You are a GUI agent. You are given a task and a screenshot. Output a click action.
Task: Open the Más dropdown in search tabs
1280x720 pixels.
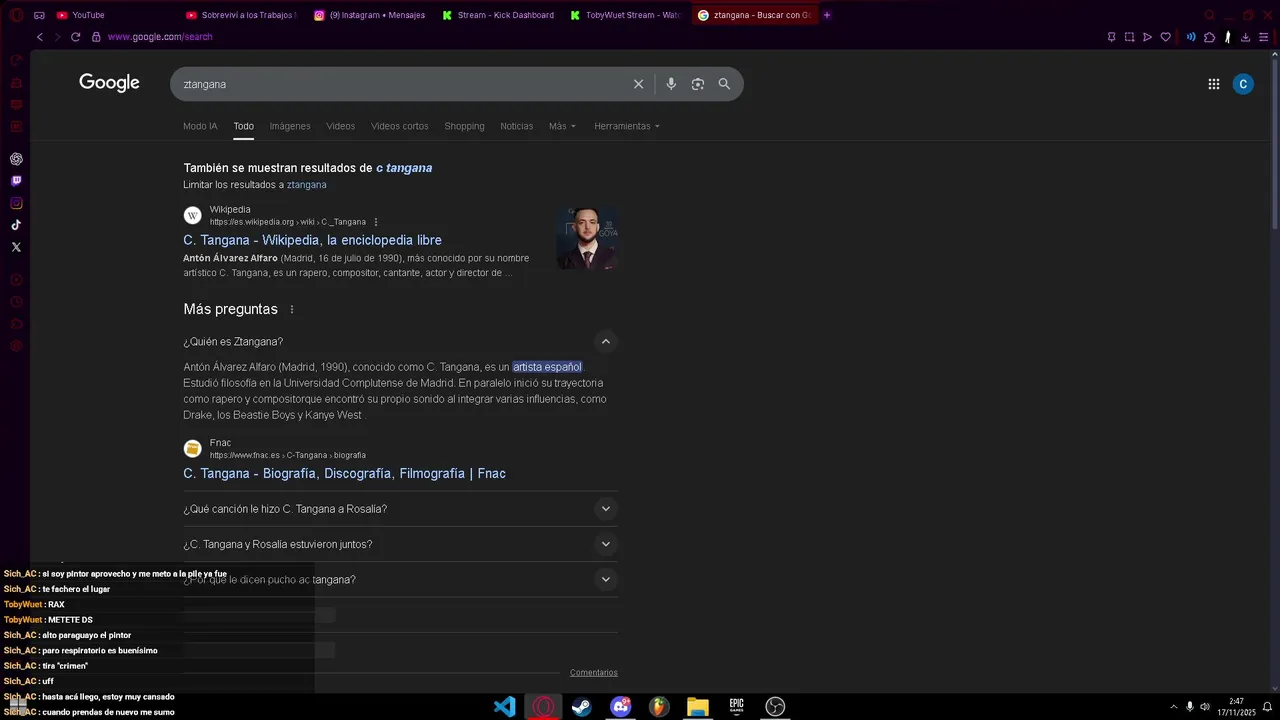click(562, 126)
